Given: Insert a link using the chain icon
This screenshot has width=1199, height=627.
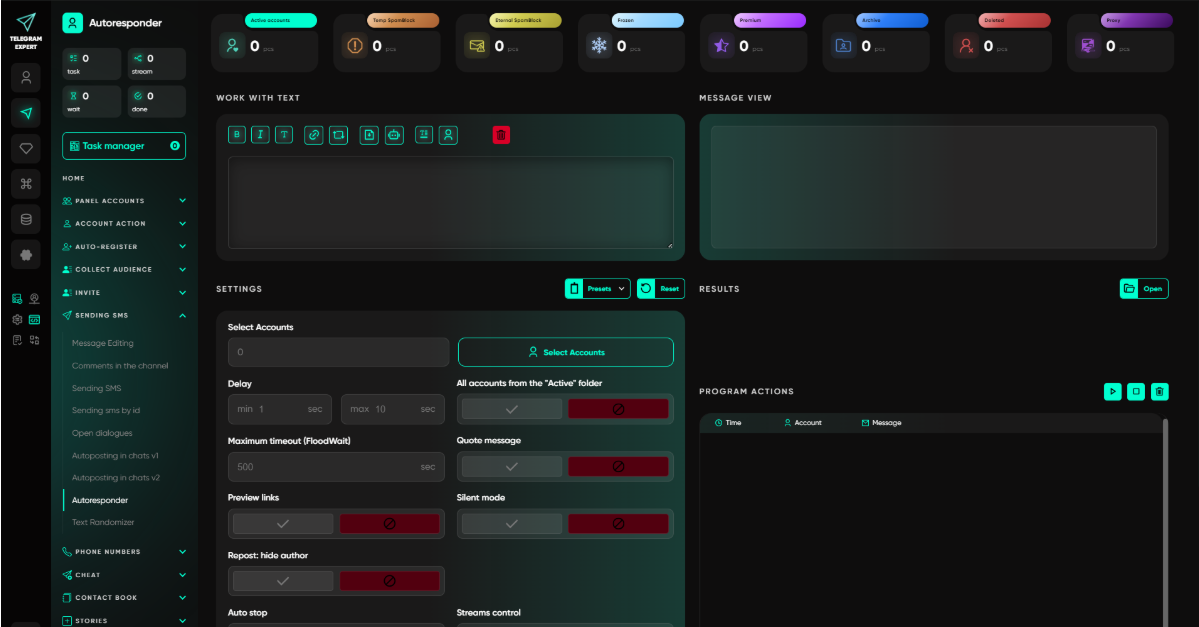Looking at the screenshot, I should tap(314, 135).
